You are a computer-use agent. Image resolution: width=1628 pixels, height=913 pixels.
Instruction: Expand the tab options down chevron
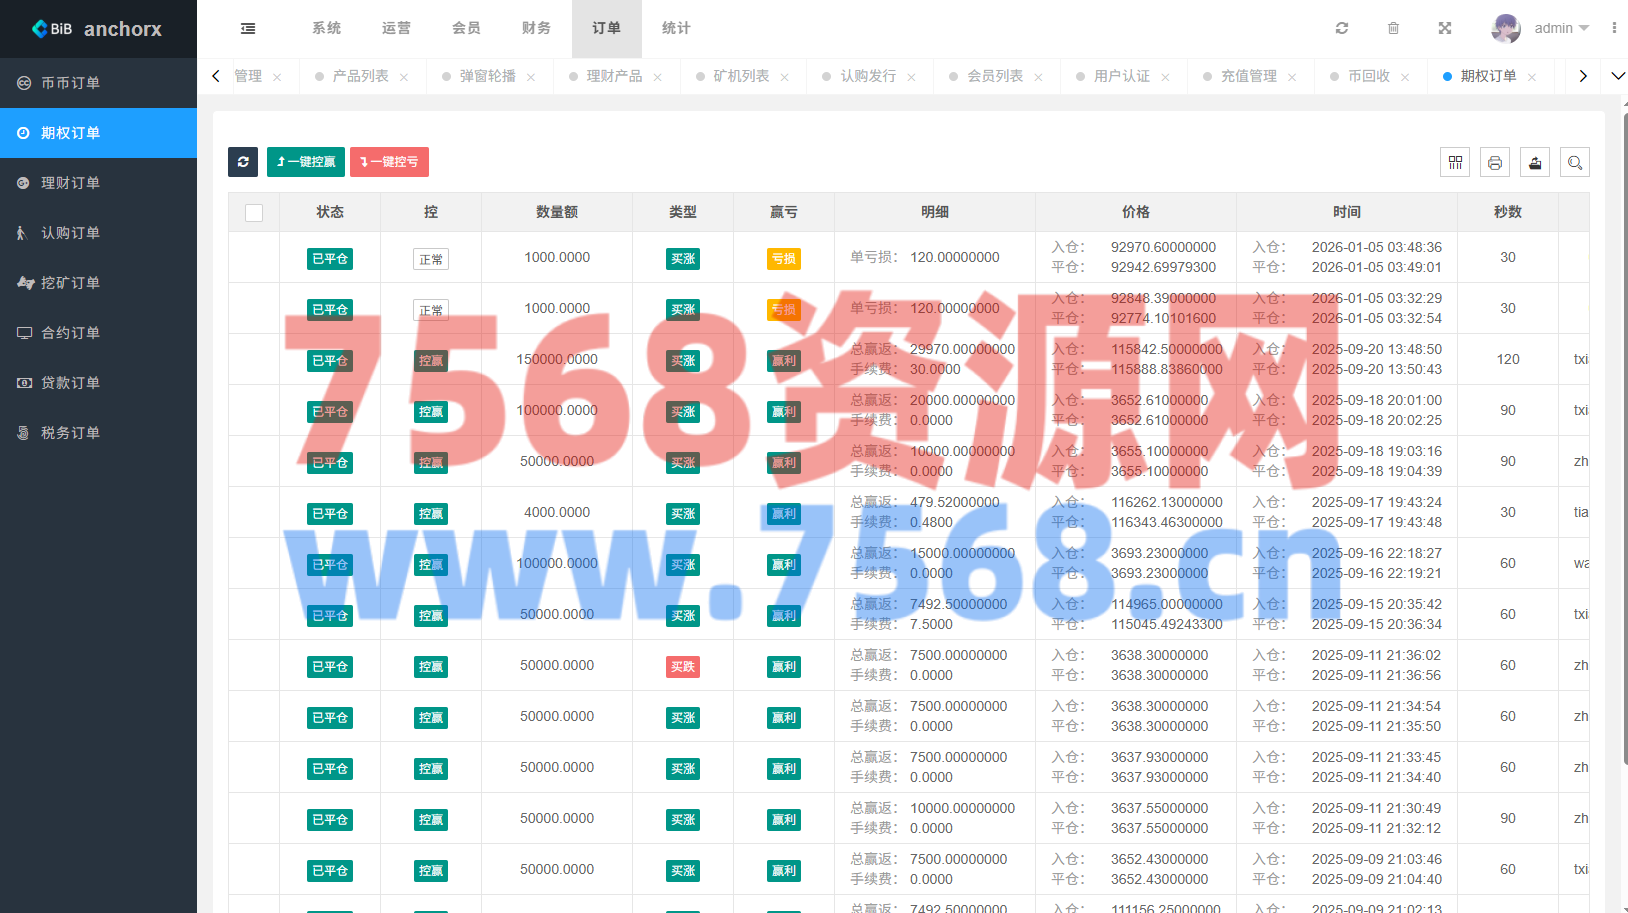1617,76
